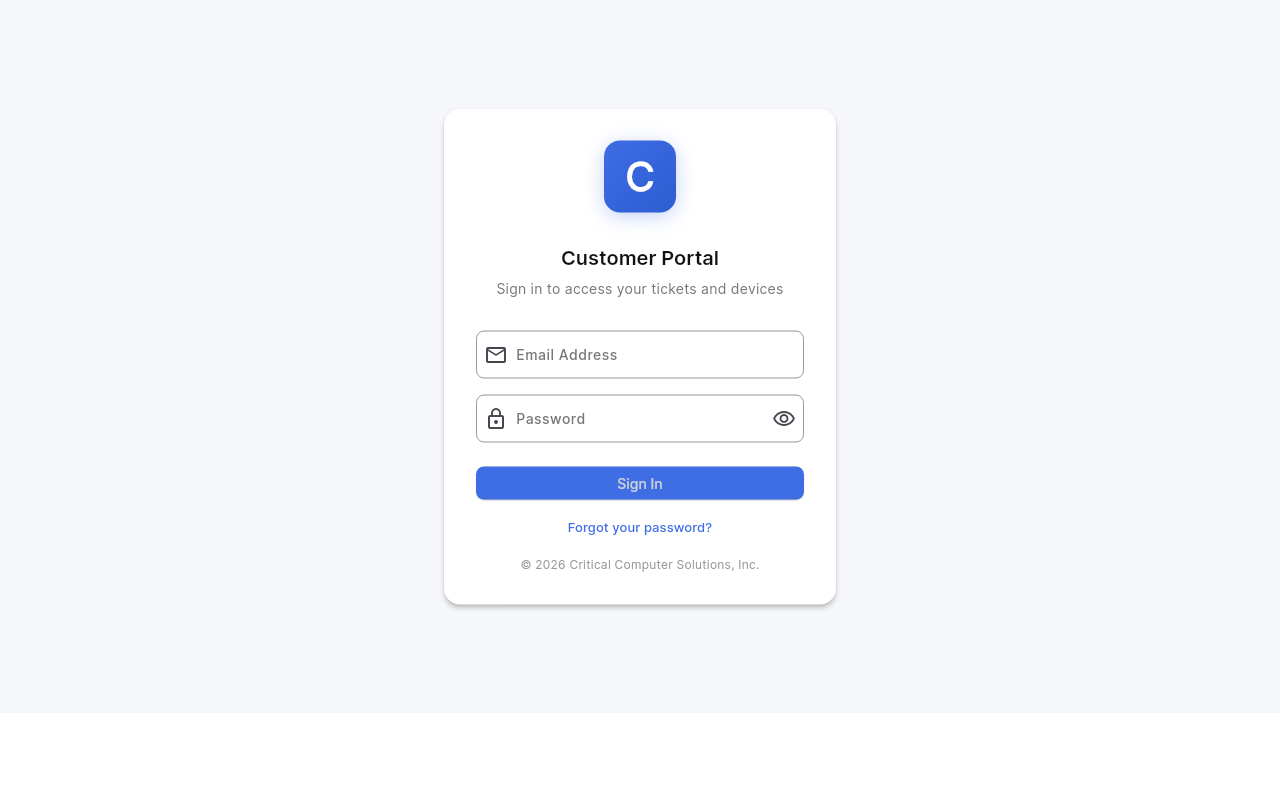This screenshot has width=1280, height=800.
Task: Open the "Forgot your password?" link
Action: pyautogui.click(x=639, y=527)
